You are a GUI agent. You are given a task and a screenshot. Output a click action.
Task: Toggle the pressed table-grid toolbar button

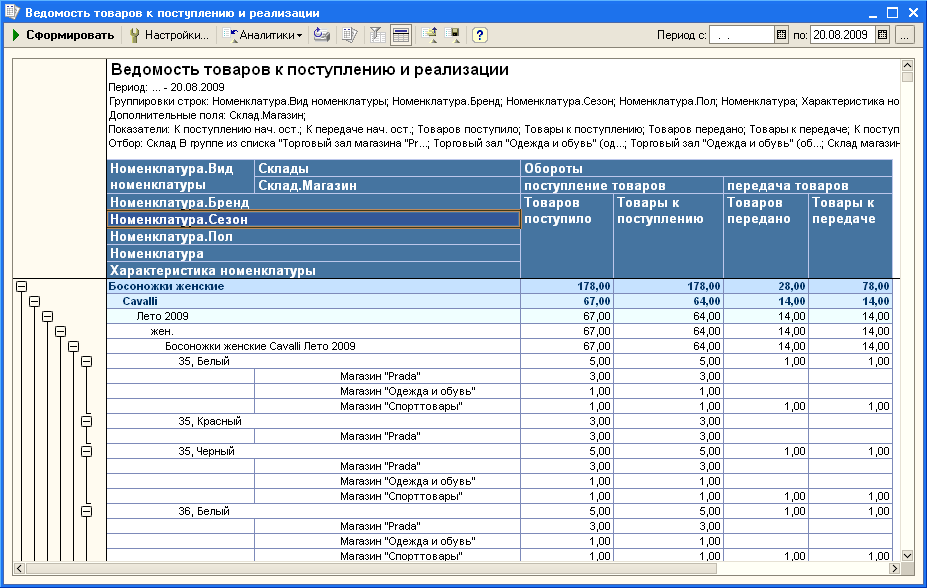coord(401,35)
